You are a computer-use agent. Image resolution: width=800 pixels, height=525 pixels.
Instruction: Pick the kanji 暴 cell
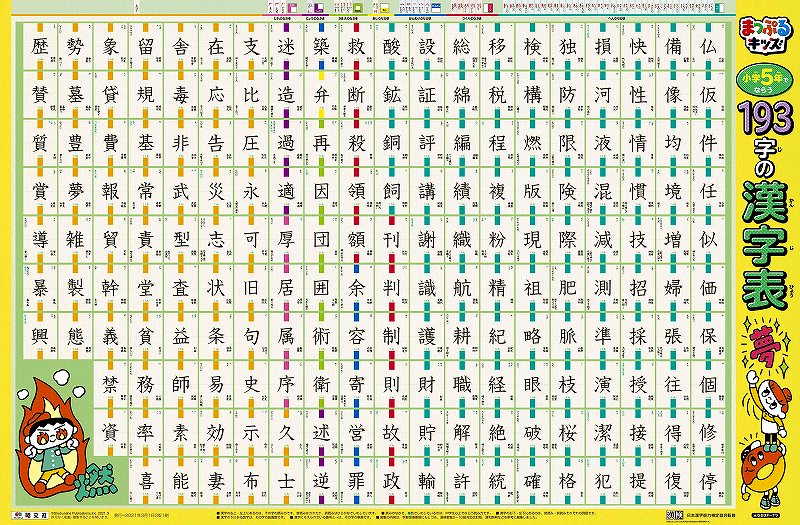(x=39, y=288)
